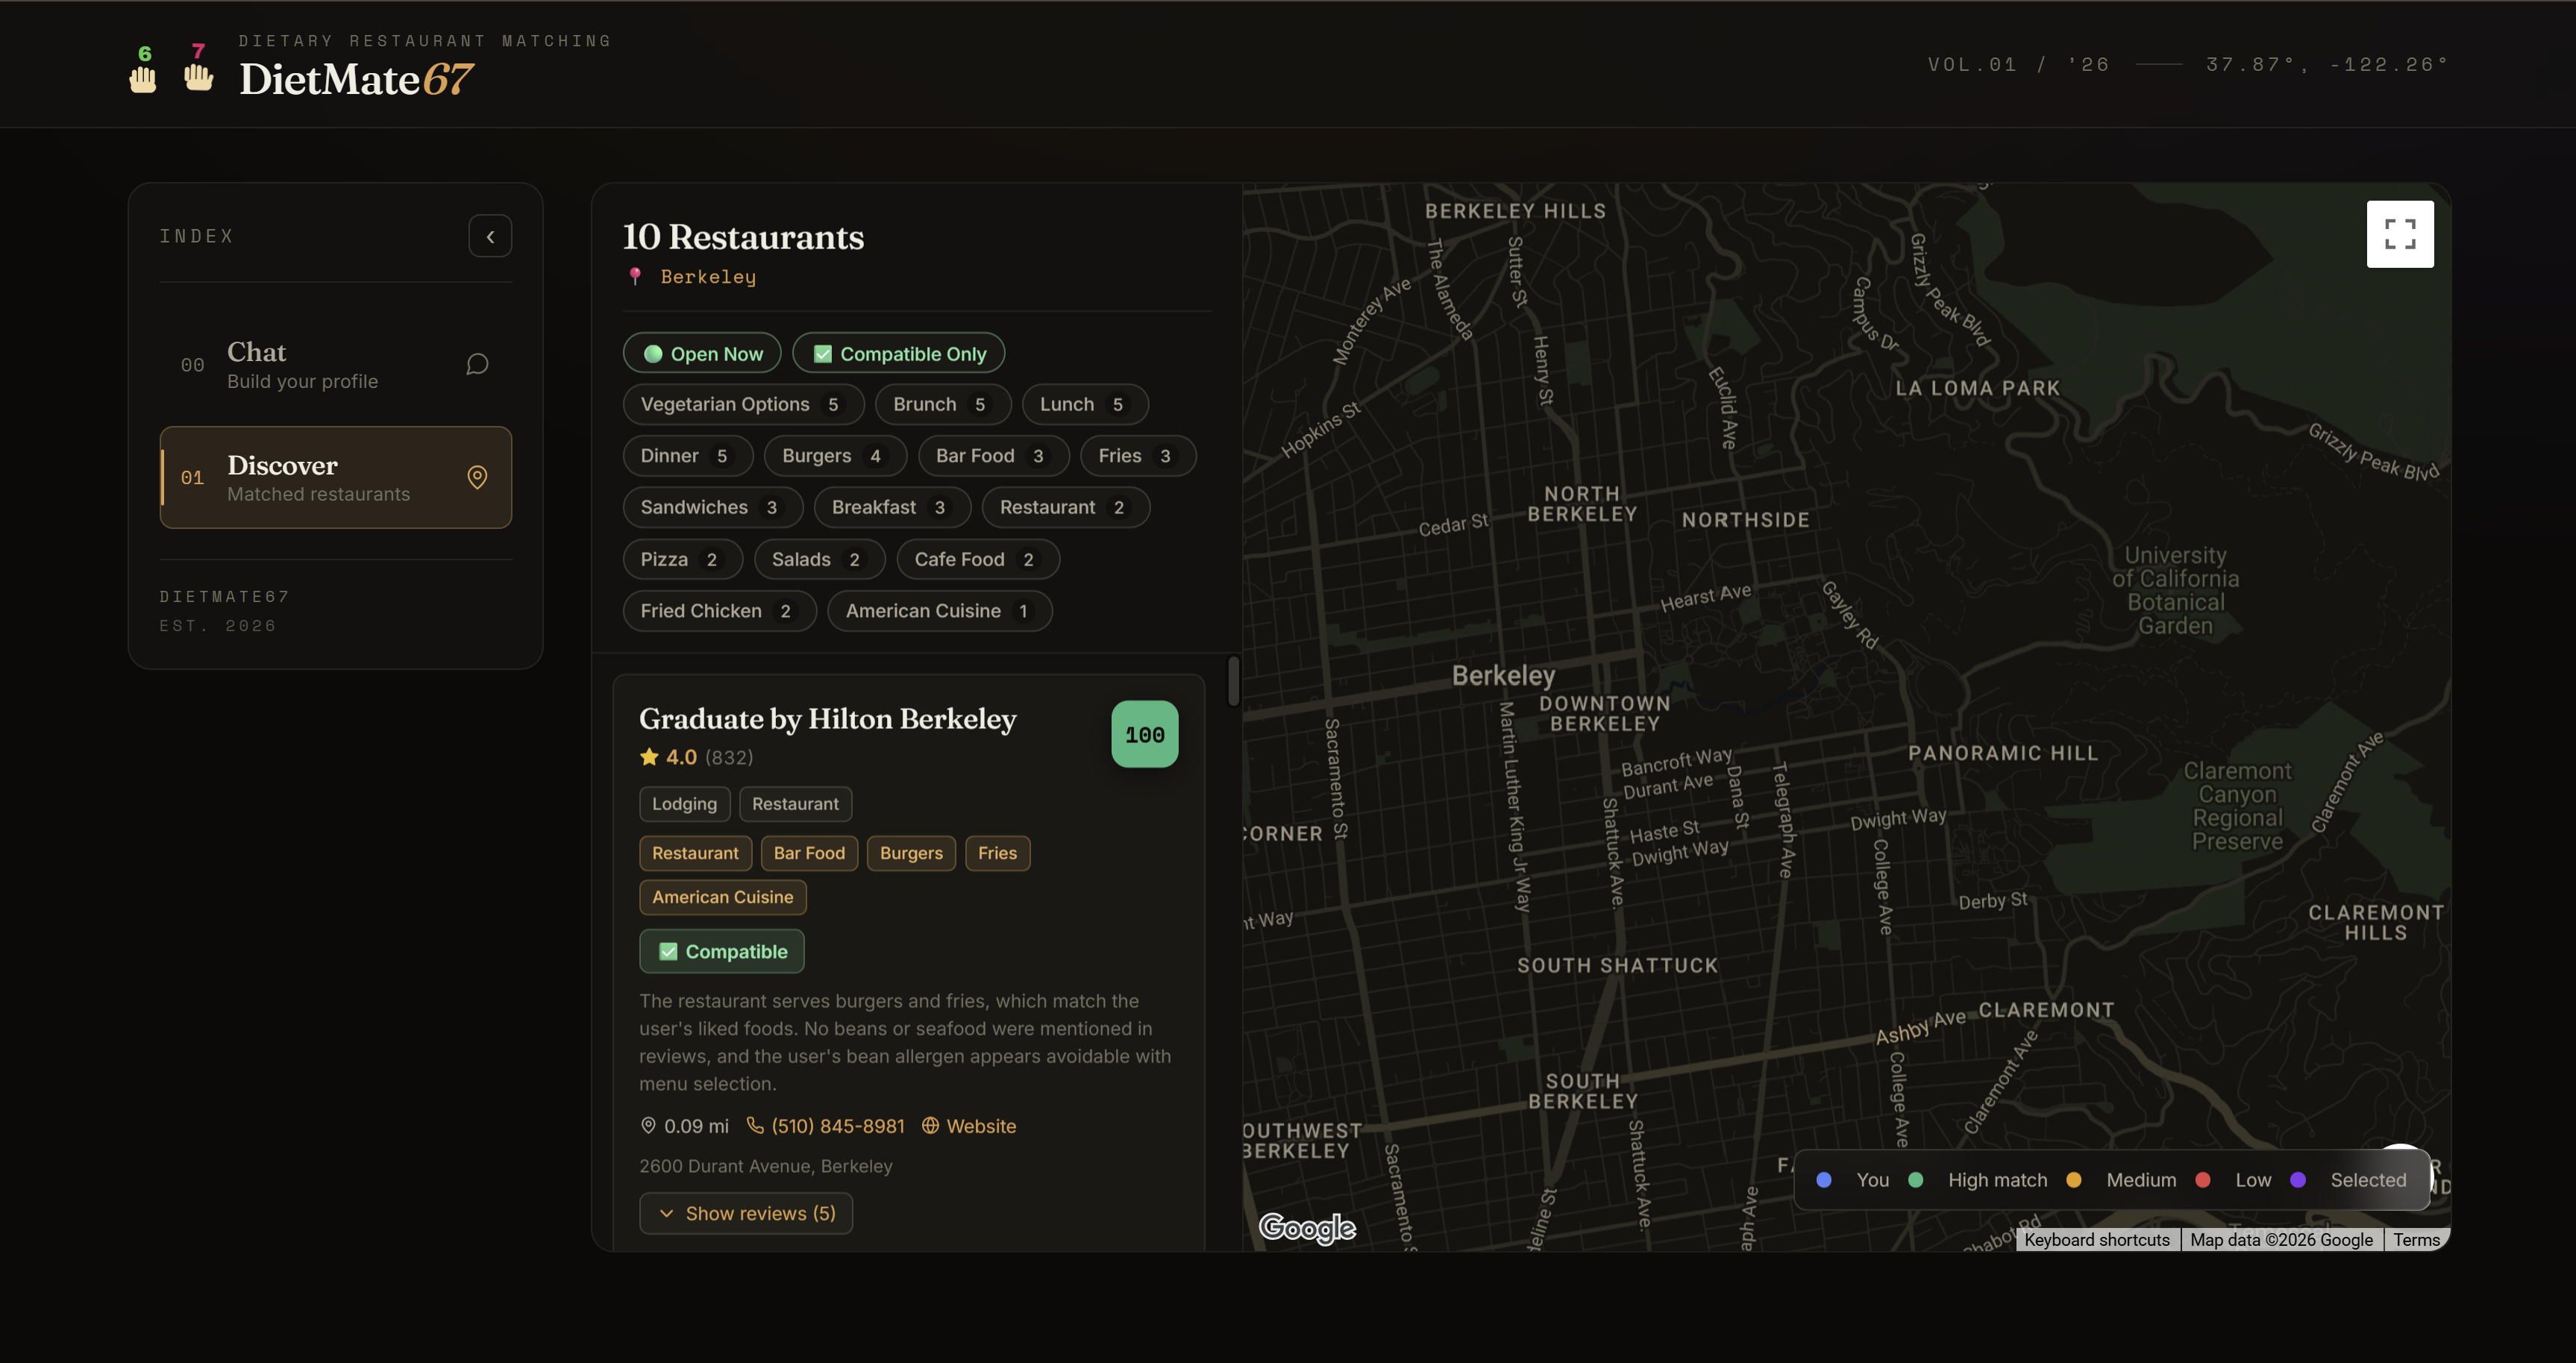
Task: Collapse the Index sidebar with chevron
Action: (490, 237)
